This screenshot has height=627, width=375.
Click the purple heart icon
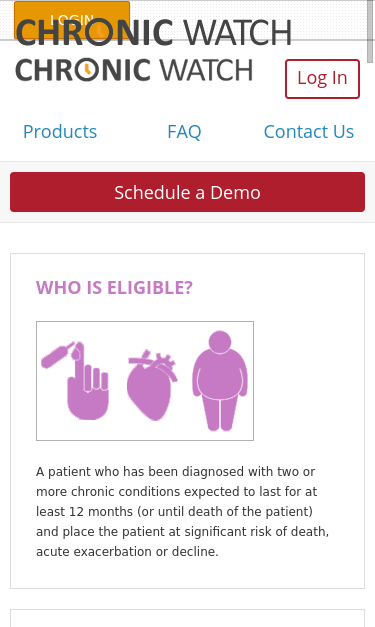point(152,385)
